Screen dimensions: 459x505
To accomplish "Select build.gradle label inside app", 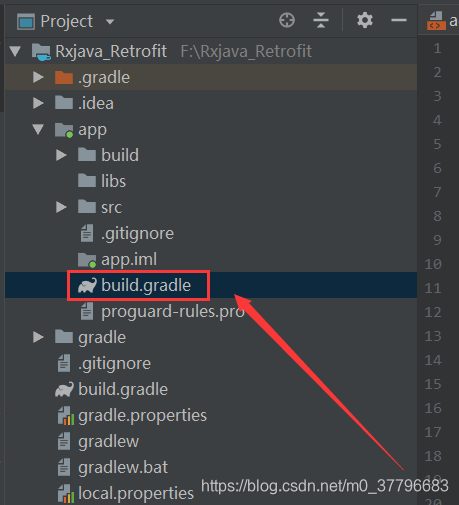I will [x=146, y=286].
